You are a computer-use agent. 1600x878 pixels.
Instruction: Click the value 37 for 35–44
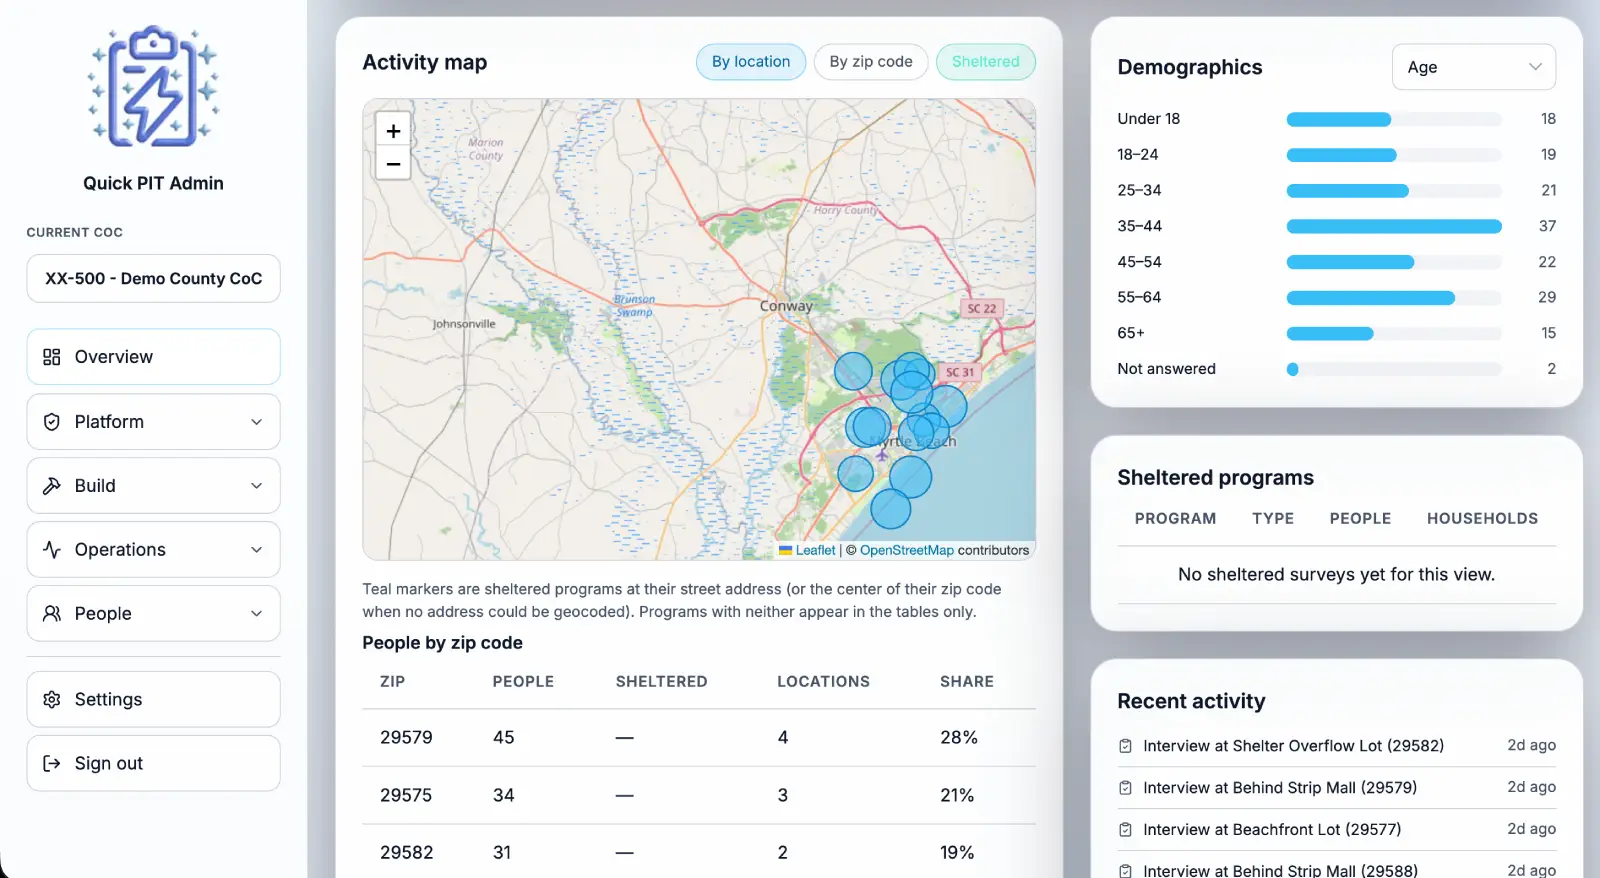[x=1547, y=226]
